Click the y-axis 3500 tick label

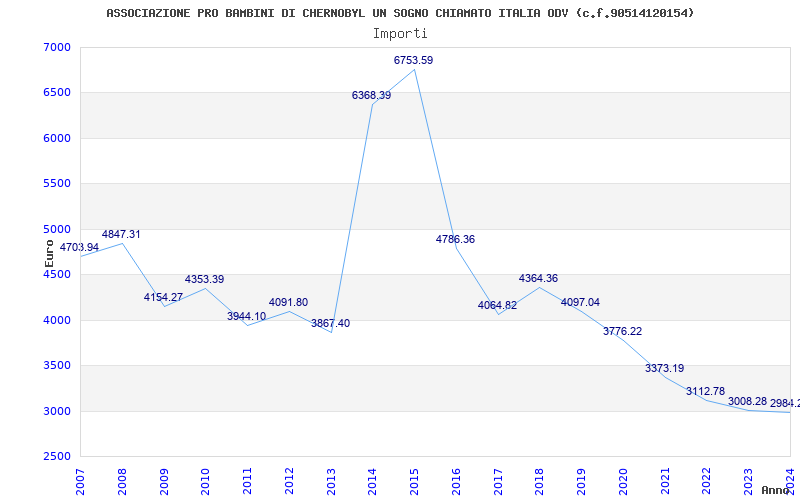55,366
